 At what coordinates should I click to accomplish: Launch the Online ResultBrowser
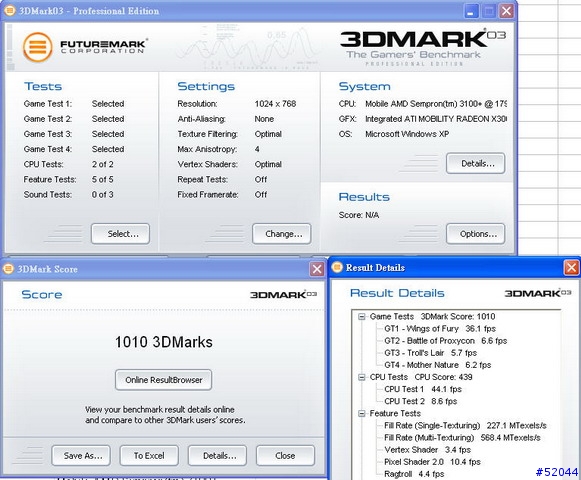coord(163,380)
